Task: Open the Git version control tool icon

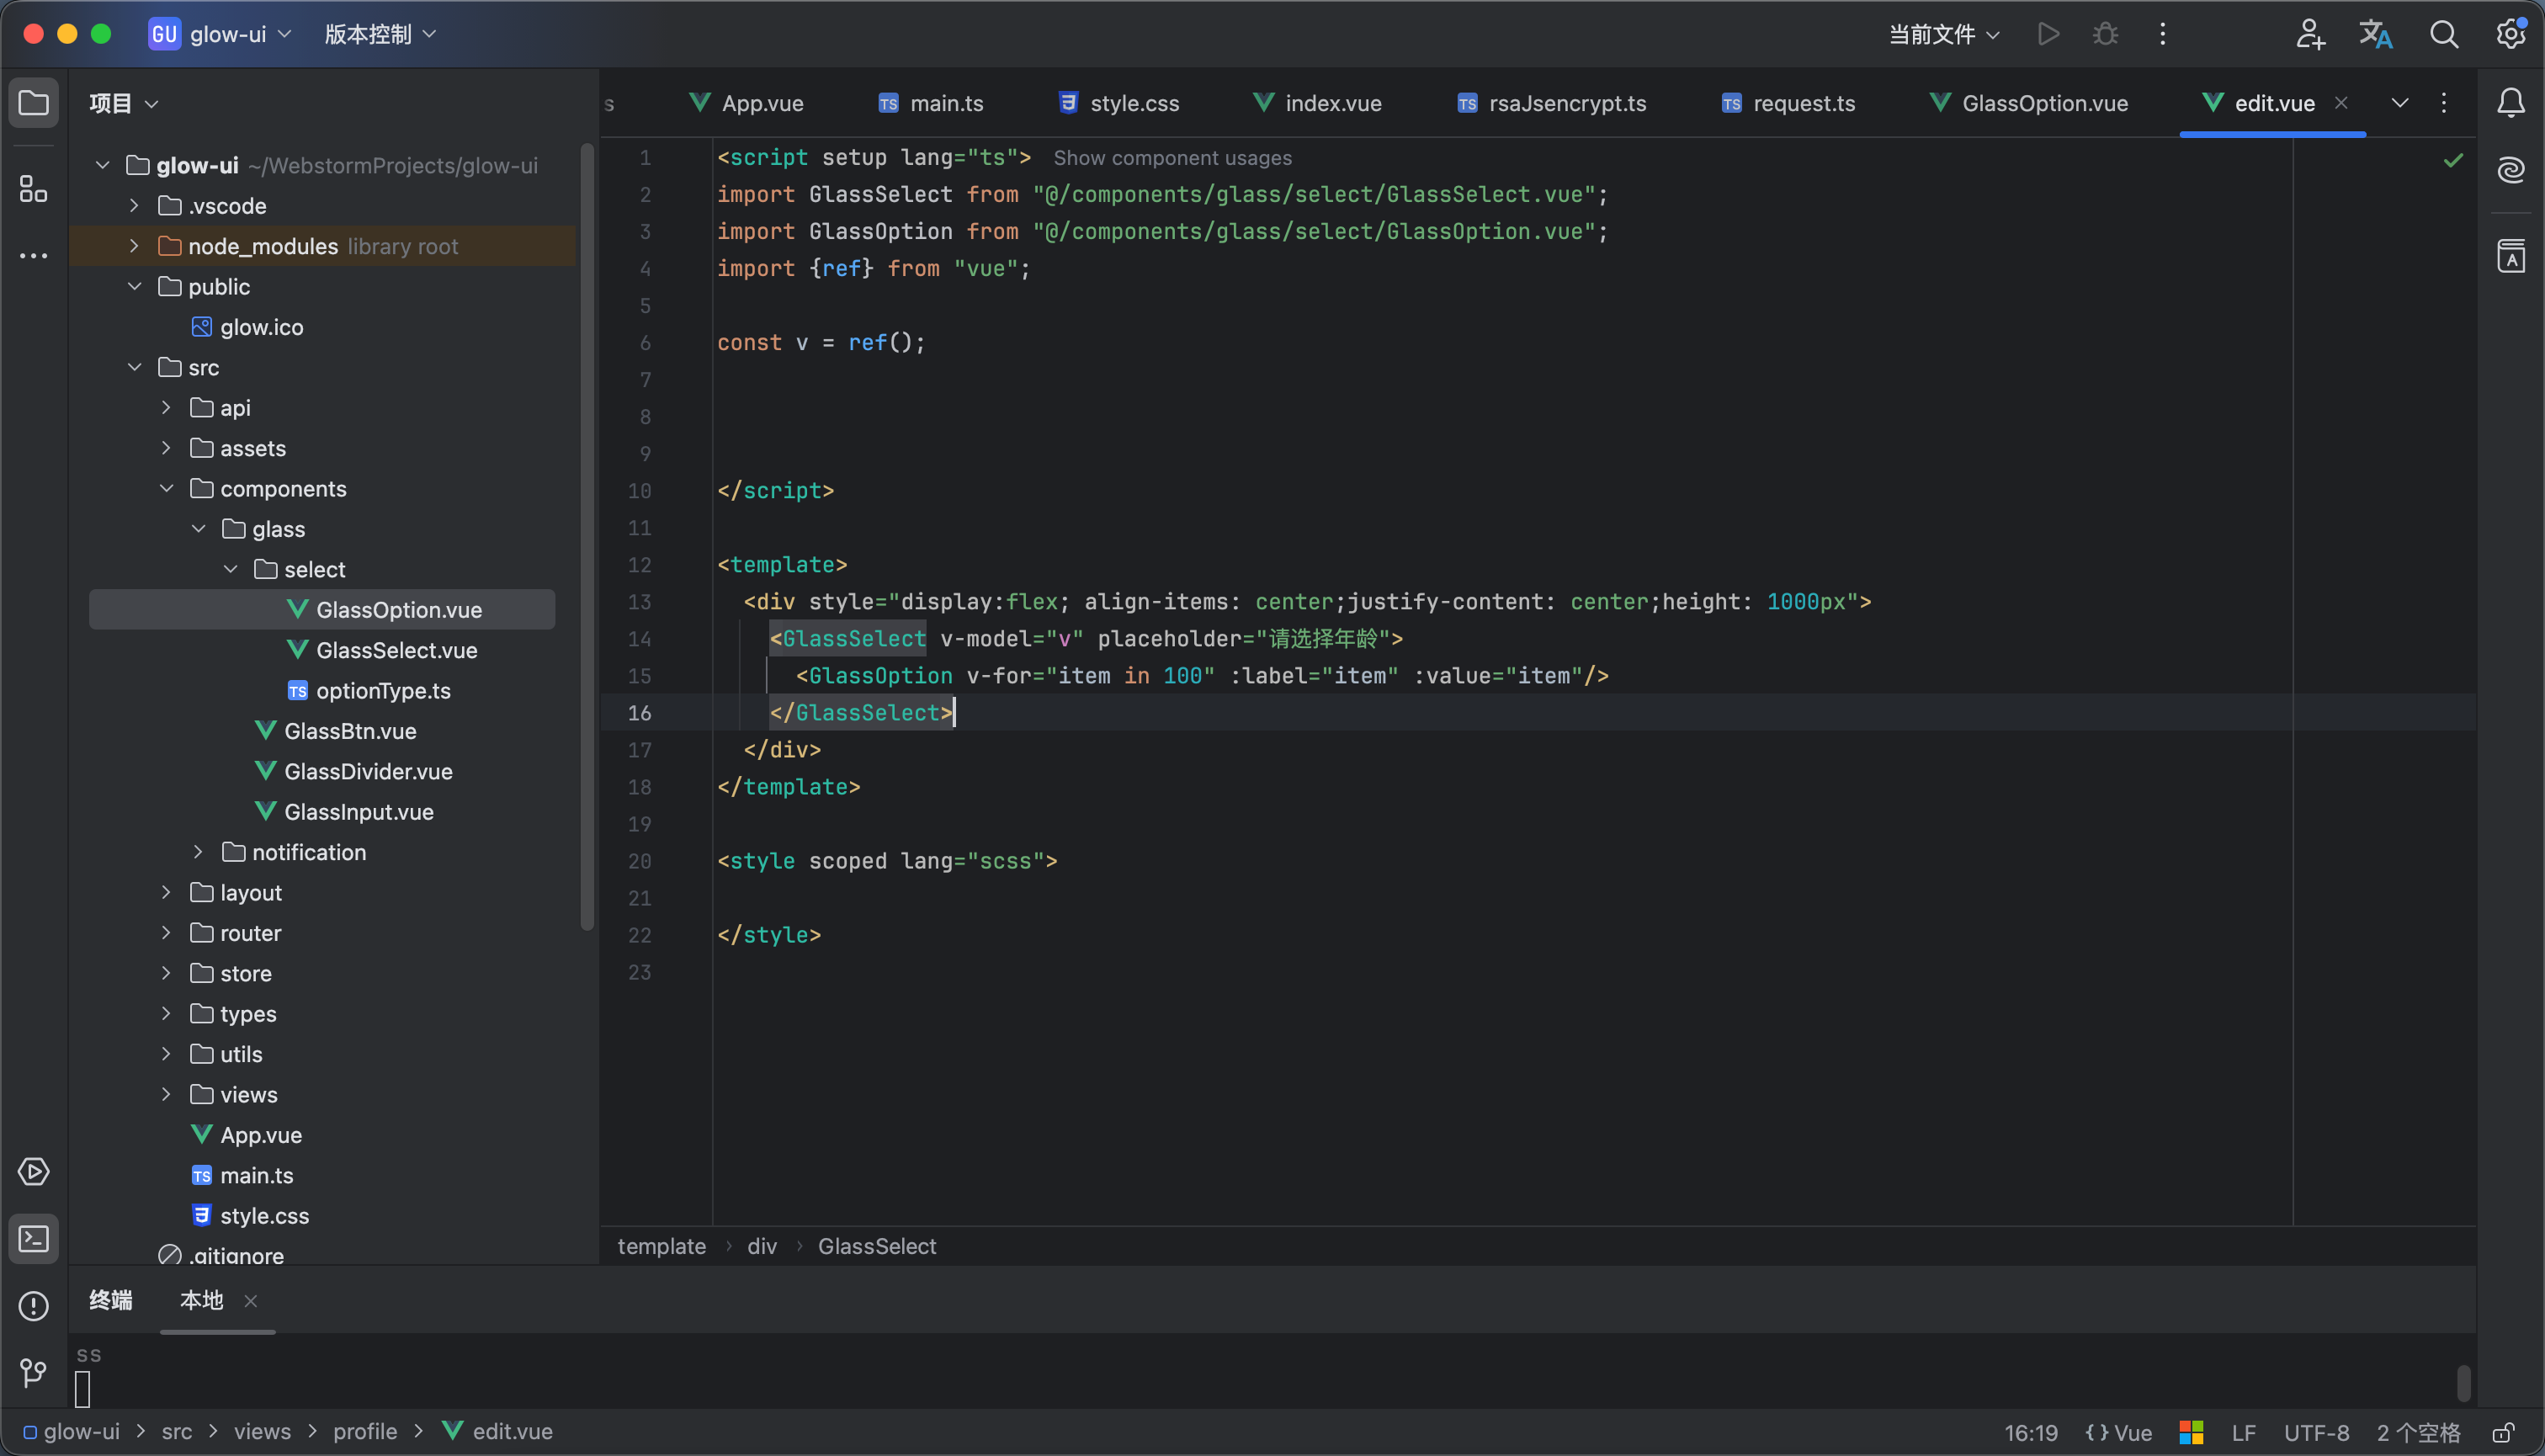Action: pos(33,1372)
